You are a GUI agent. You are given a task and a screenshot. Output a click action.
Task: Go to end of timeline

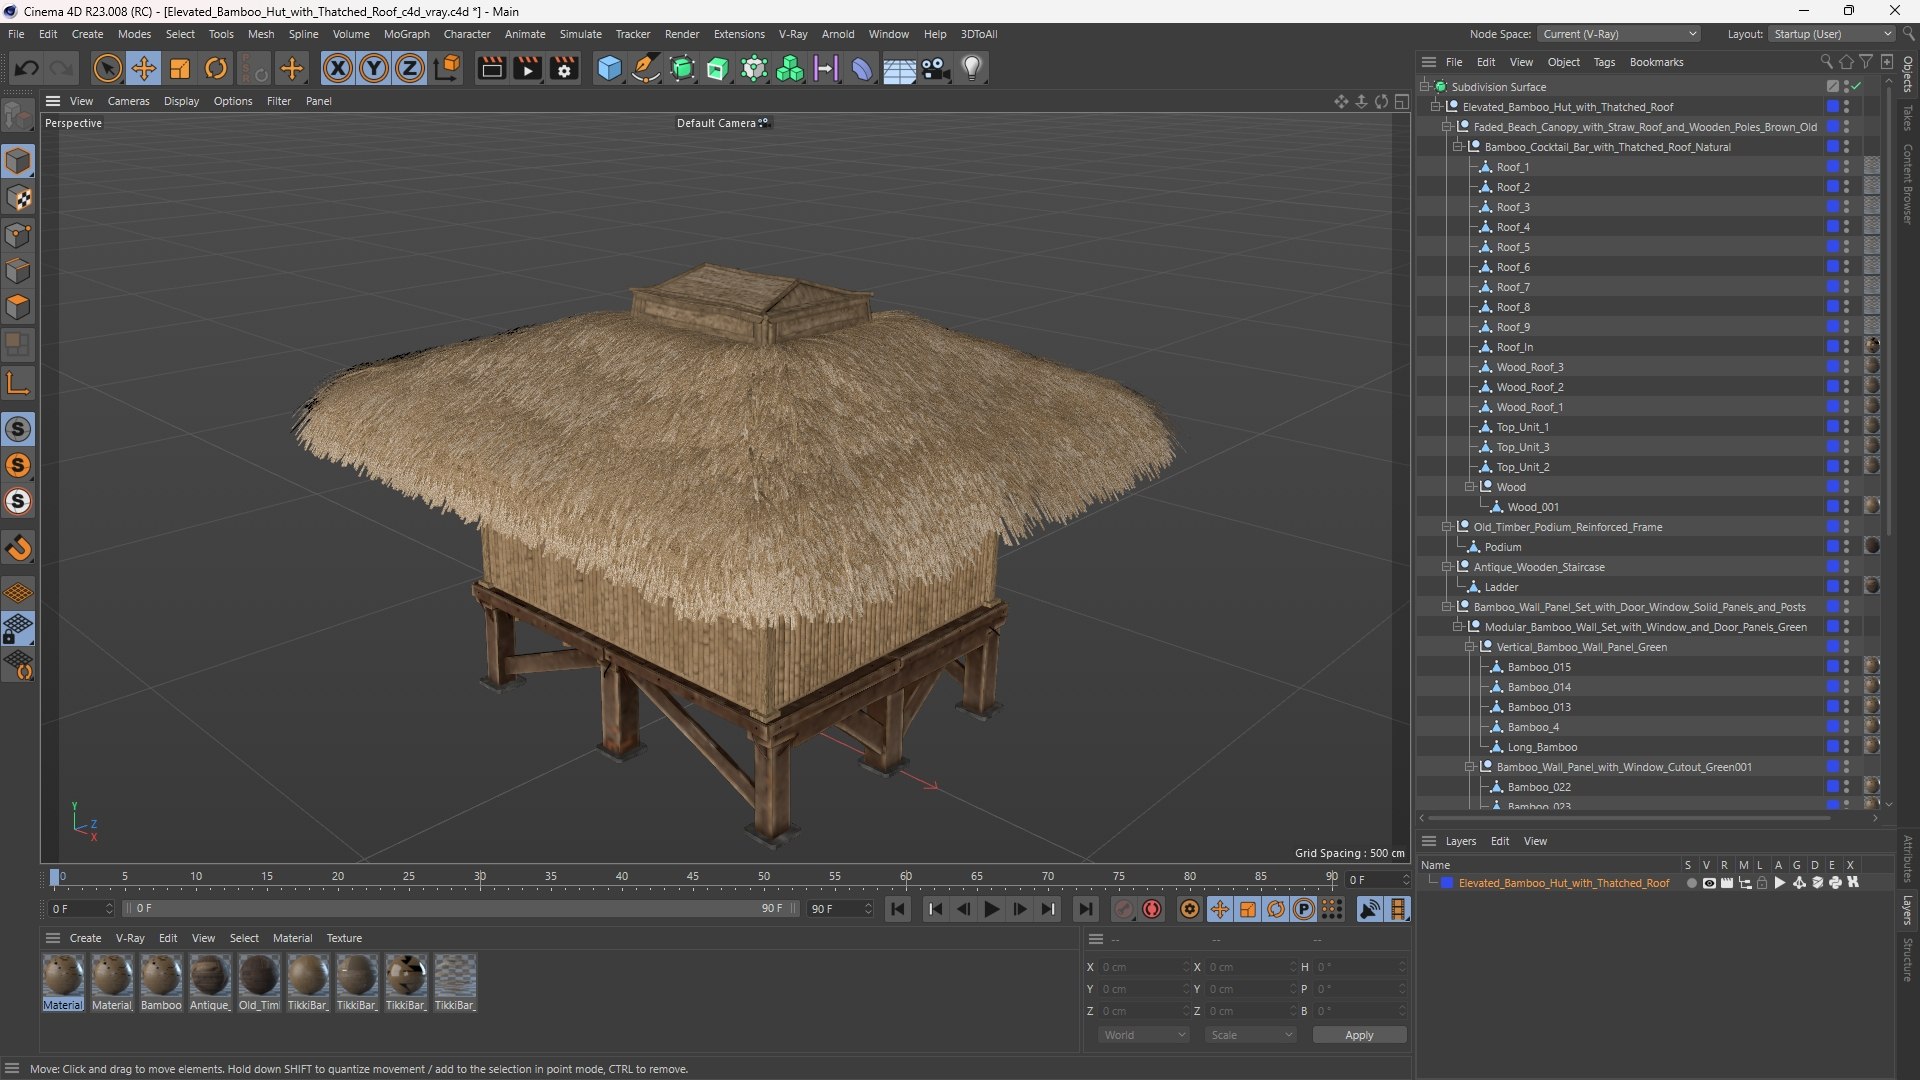(1085, 909)
